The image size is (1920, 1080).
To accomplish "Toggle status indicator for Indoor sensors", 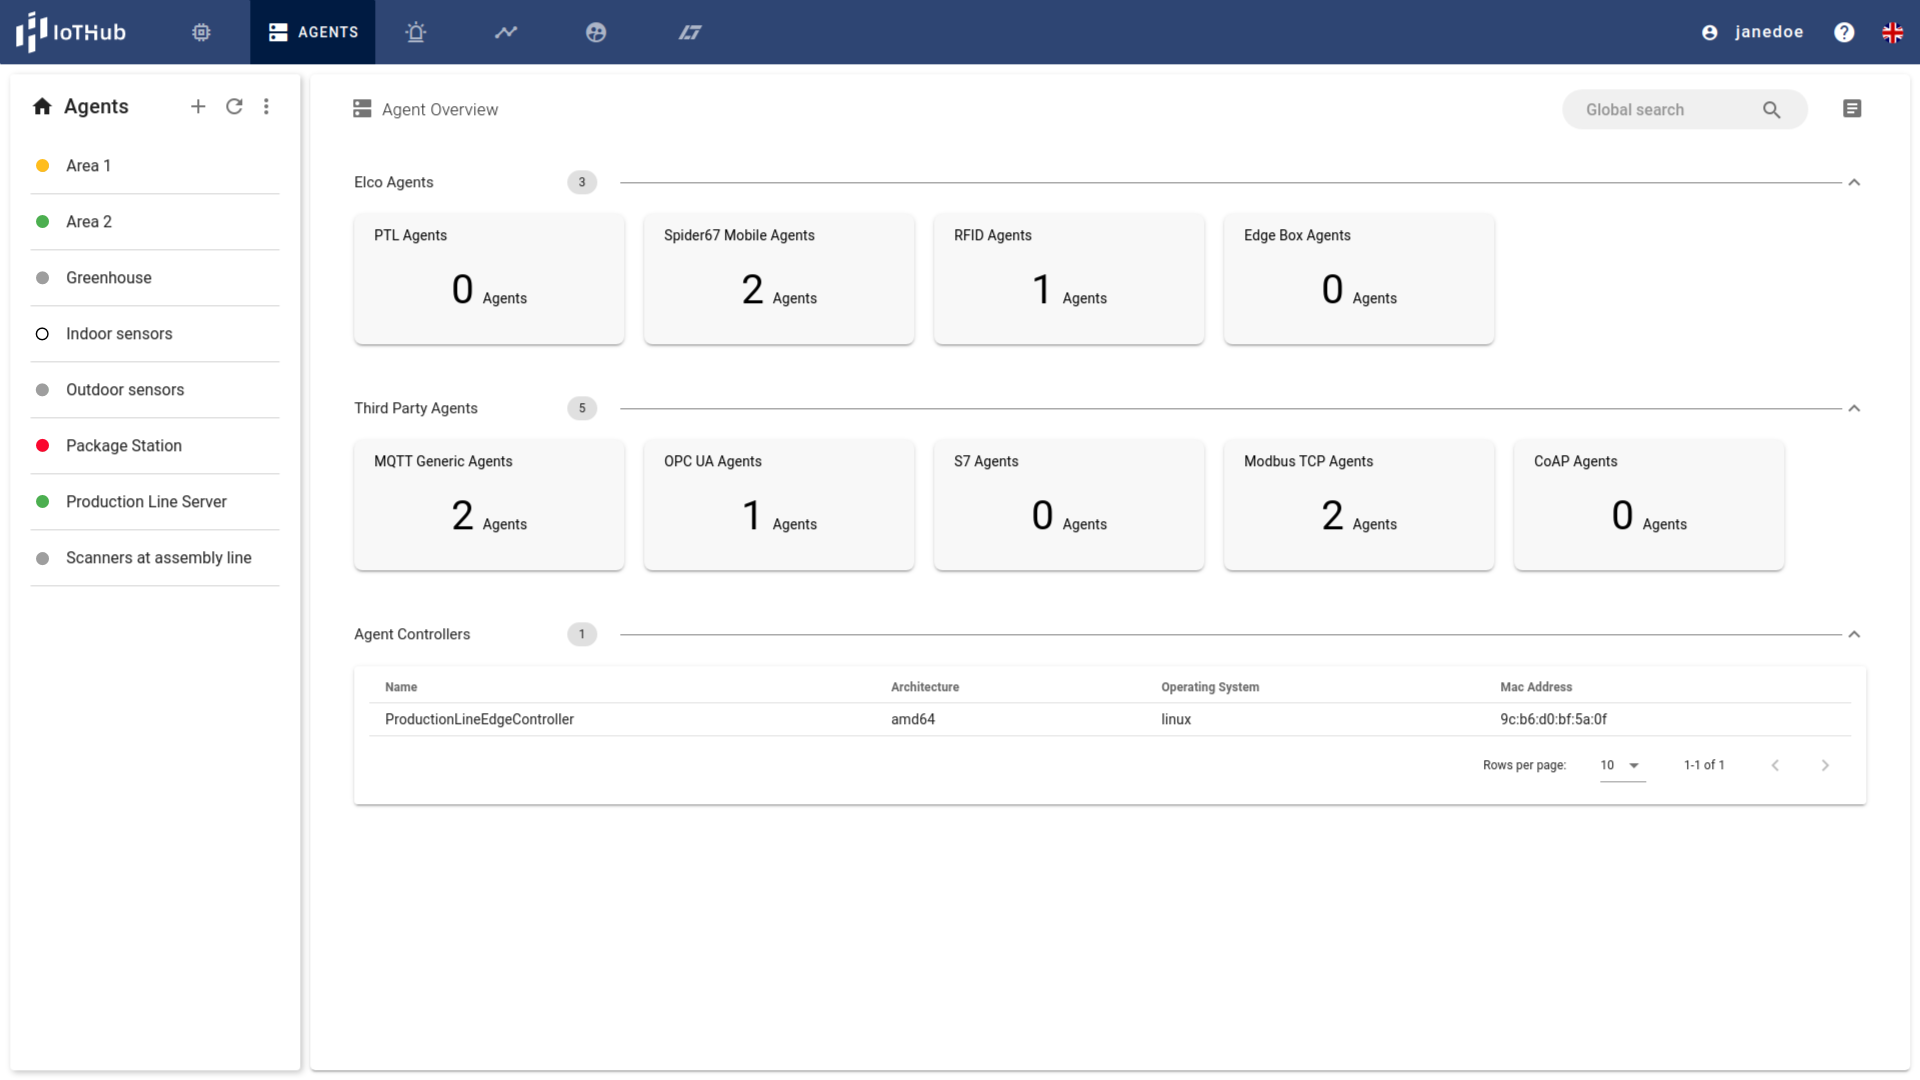I will (x=41, y=334).
